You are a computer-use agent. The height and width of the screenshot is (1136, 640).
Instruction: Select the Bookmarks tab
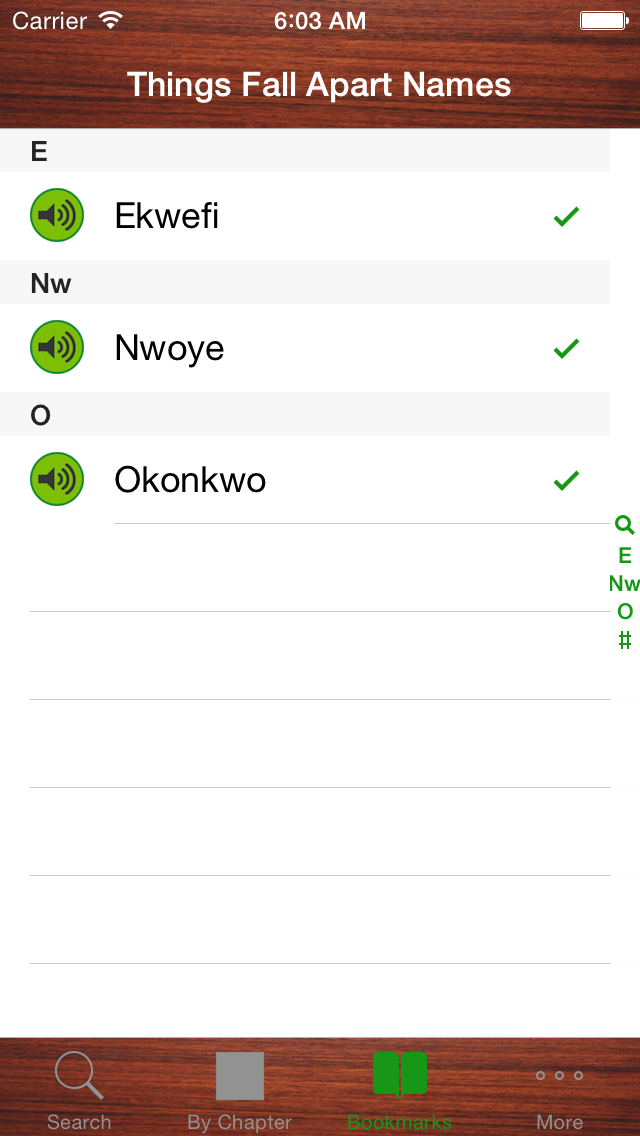pyautogui.click(x=400, y=1089)
